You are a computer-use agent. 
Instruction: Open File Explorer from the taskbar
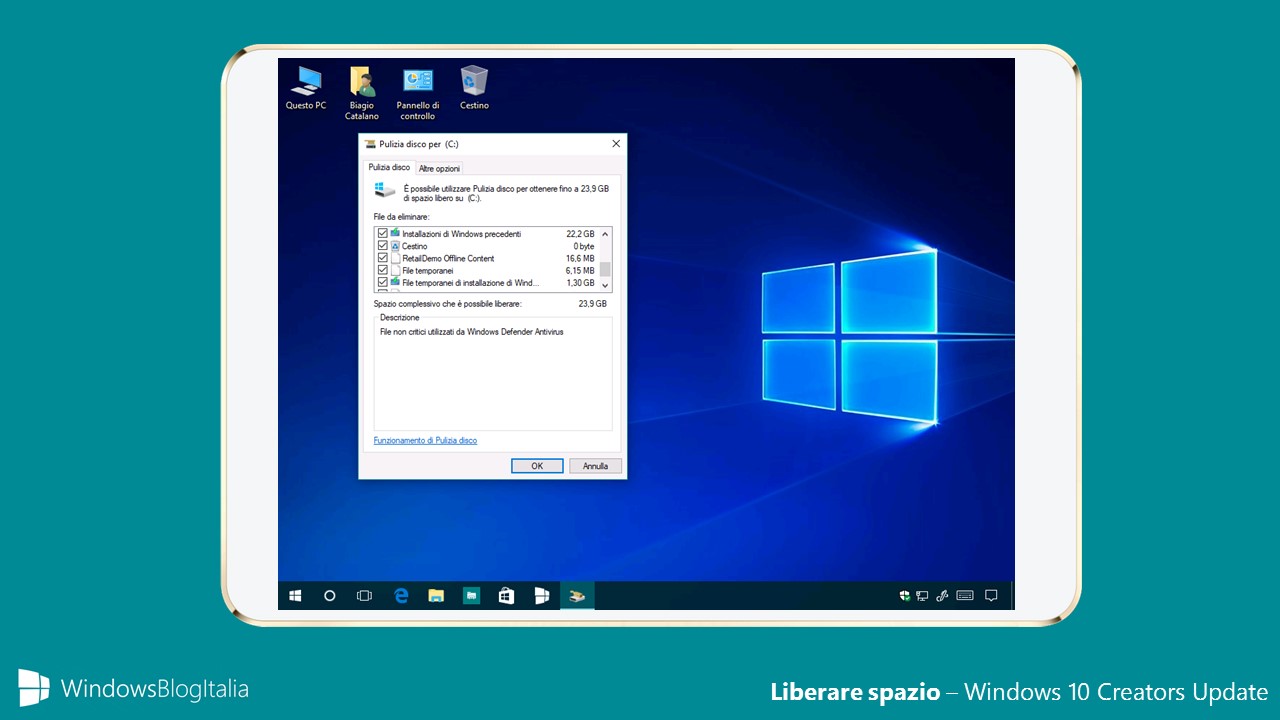click(x=436, y=596)
